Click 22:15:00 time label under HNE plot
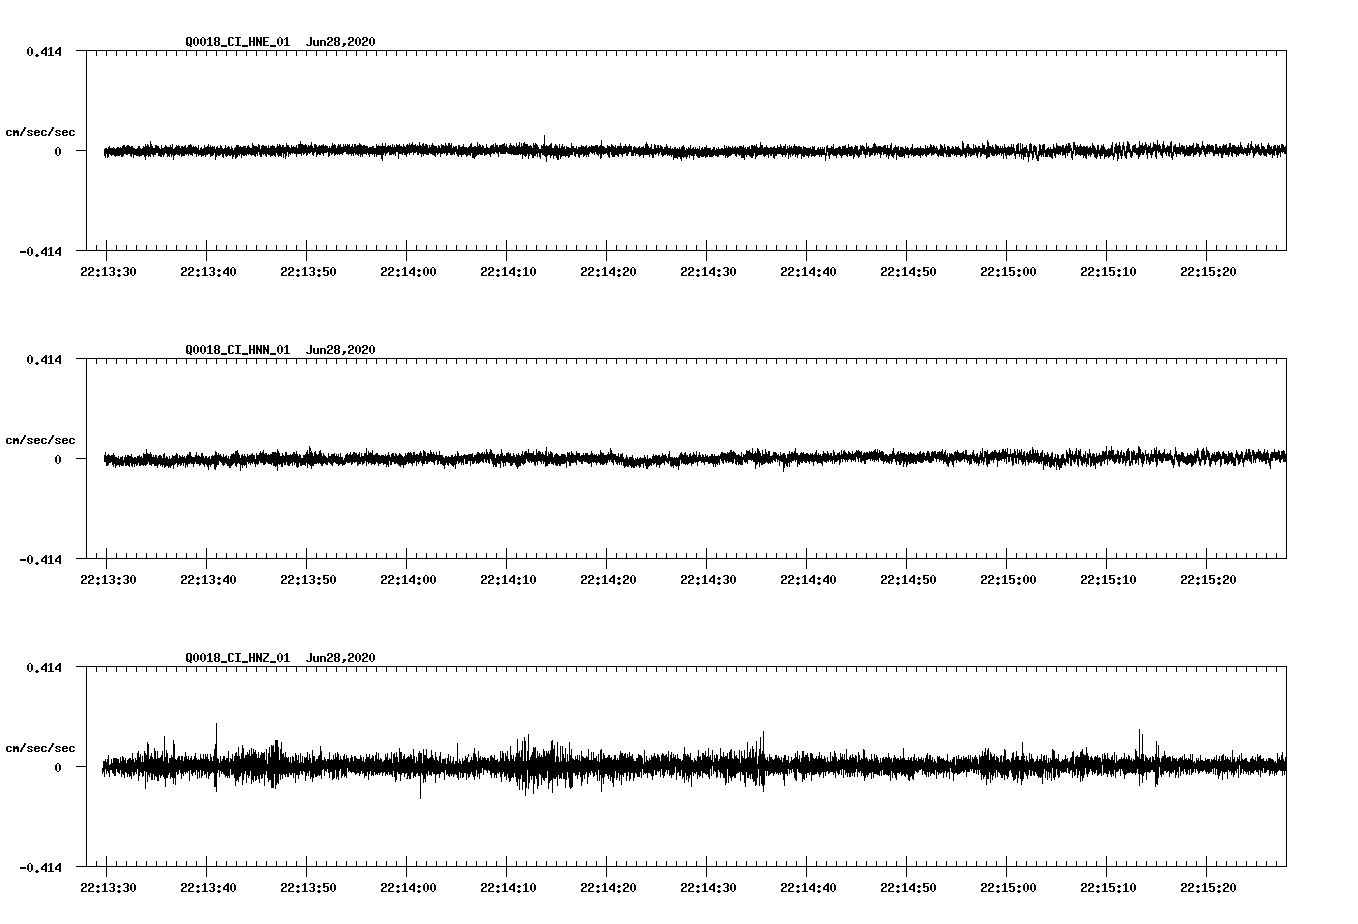Screen dimensions: 1358x924 [1008, 272]
